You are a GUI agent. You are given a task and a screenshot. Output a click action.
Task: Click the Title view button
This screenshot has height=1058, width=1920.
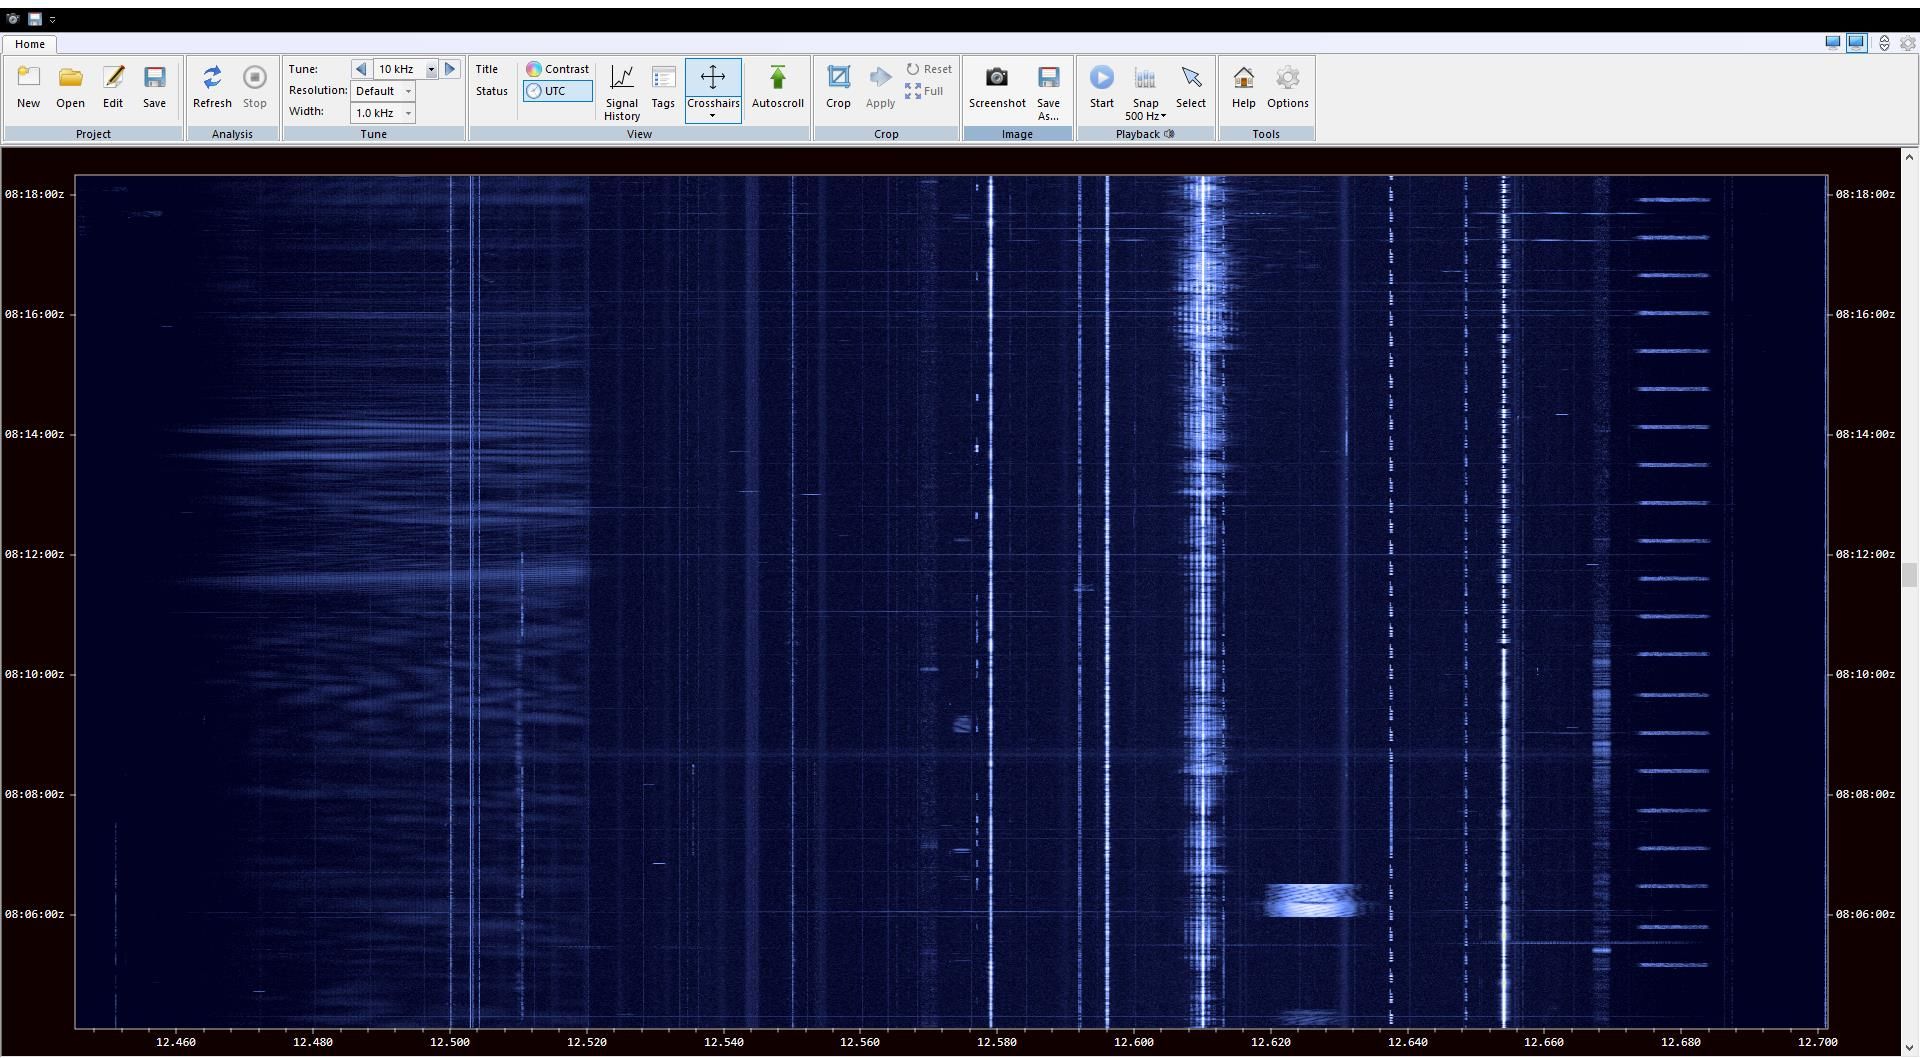click(x=487, y=69)
